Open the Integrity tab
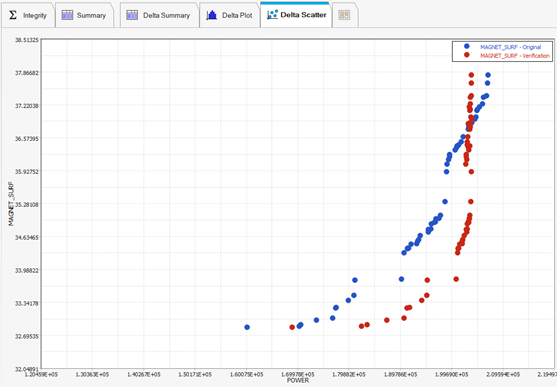The image size is (557, 387). (x=28, y=15)
